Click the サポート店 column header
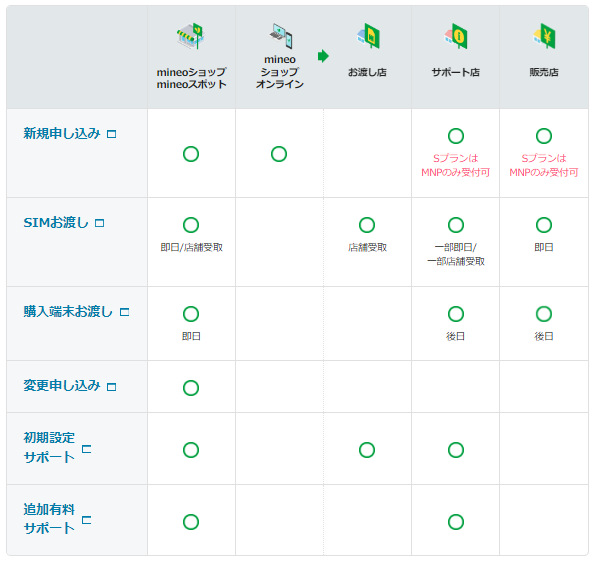 (456, 72)
